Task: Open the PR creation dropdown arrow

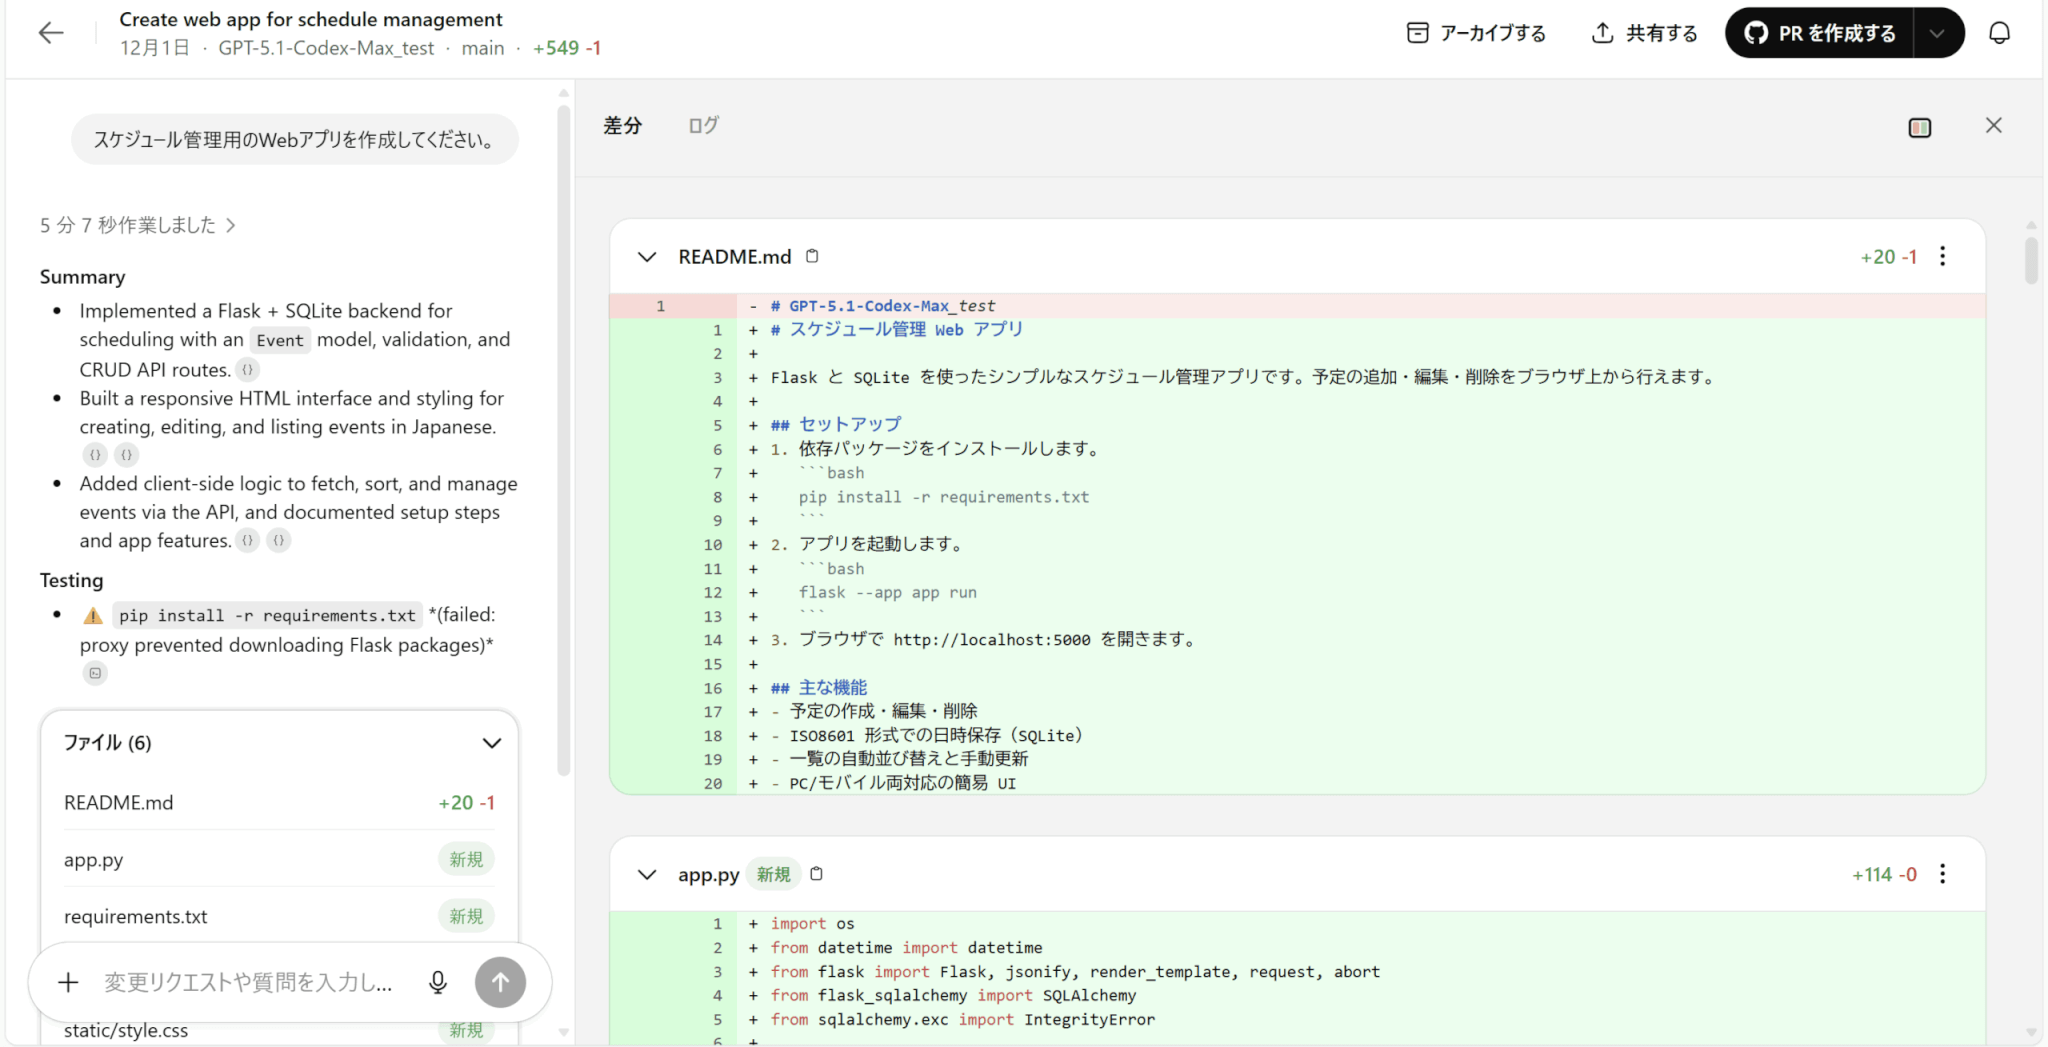Action: [1937, 33]
